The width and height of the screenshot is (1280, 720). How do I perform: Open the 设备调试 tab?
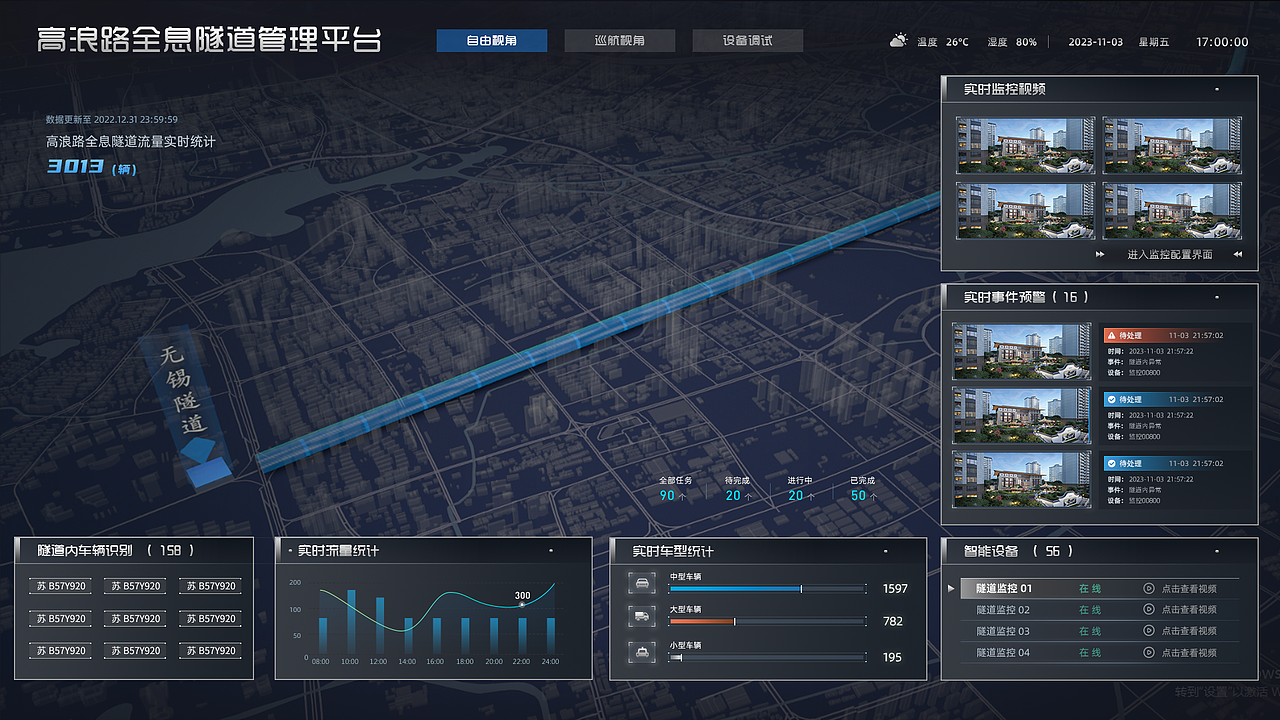tap(747, 41)
